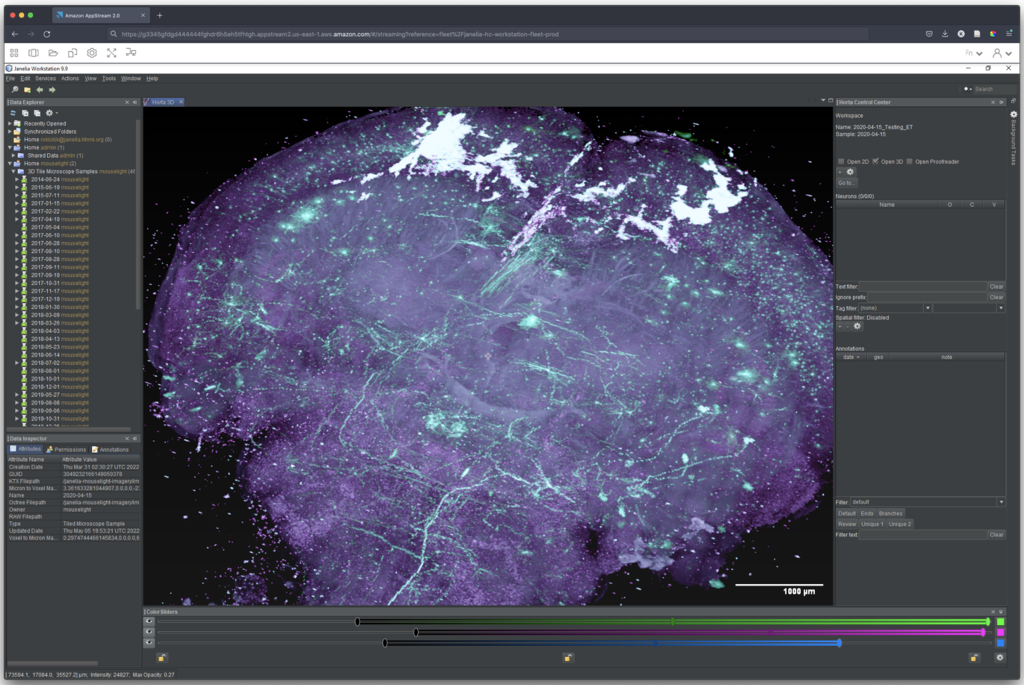Expand the 2014-06-24 mouselight sample

17,180
